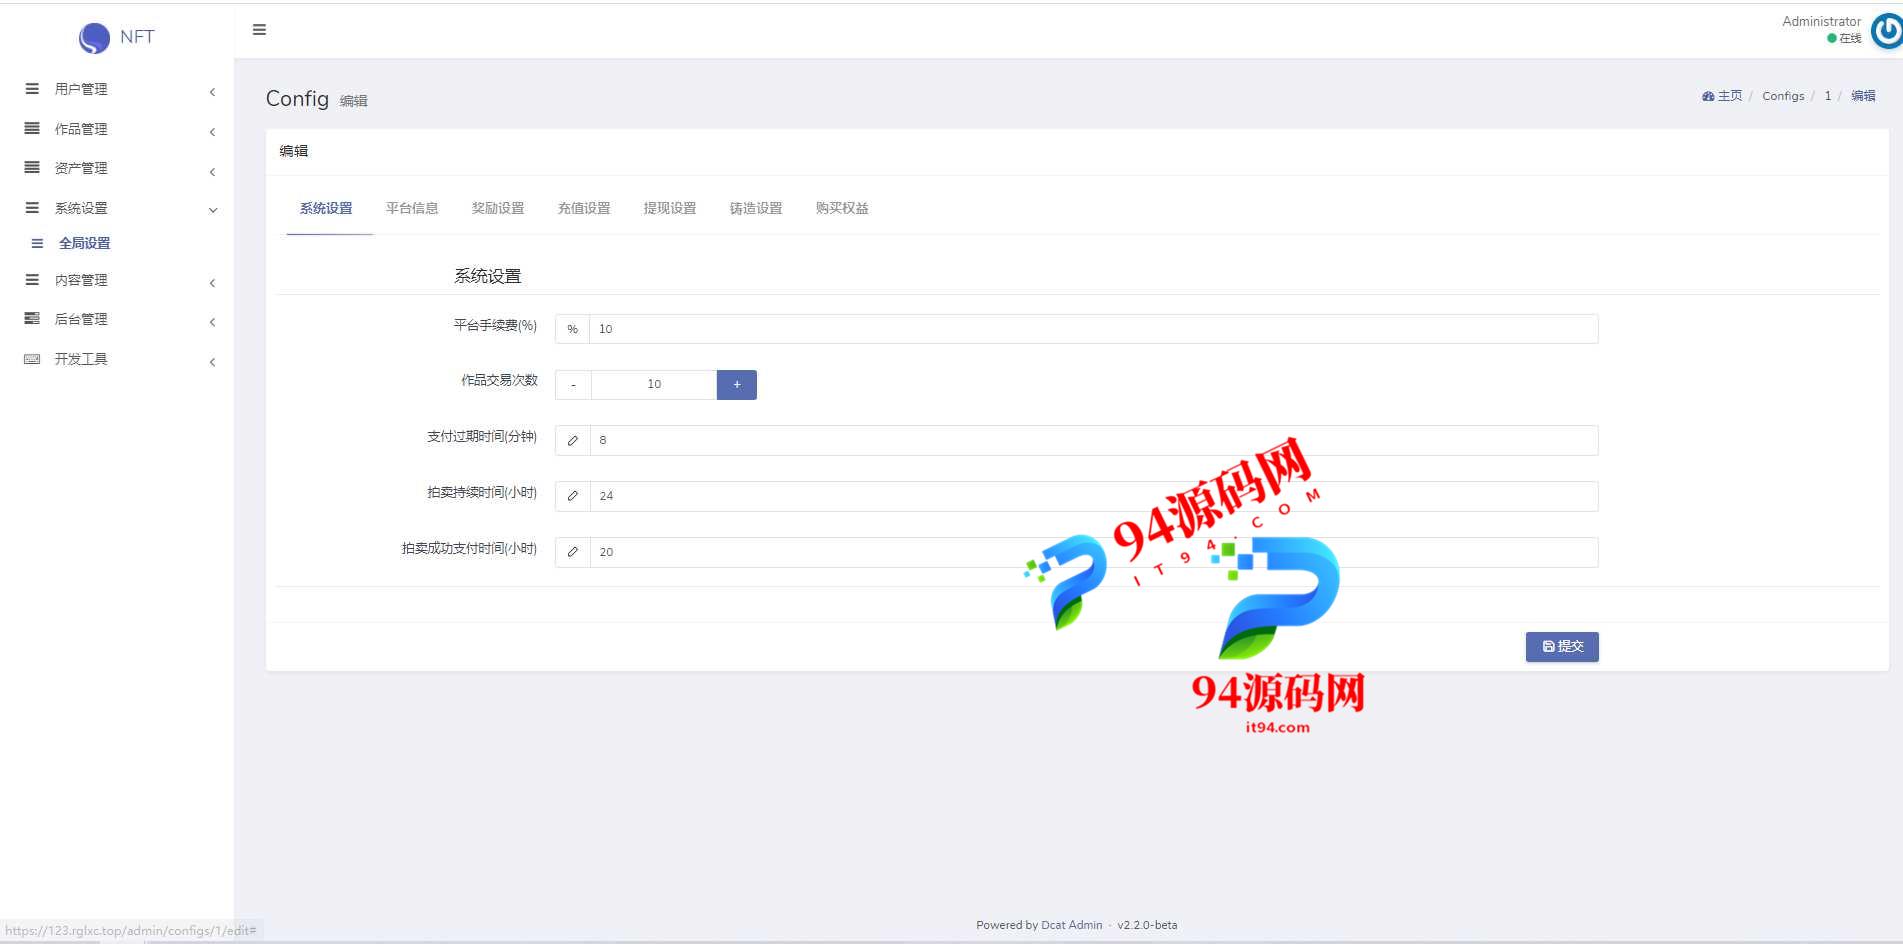Switch to 奖励设置 tab
Viewport: 1903px width, 944px height.
(498, 208)
